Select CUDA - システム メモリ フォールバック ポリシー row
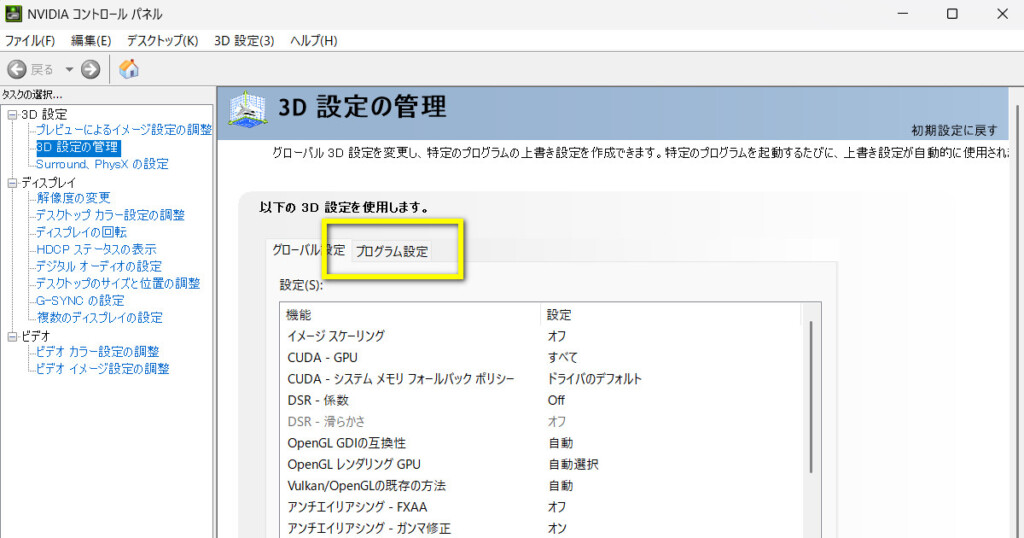Screen dimensions: 1024x538 click(x=543, y=379)
